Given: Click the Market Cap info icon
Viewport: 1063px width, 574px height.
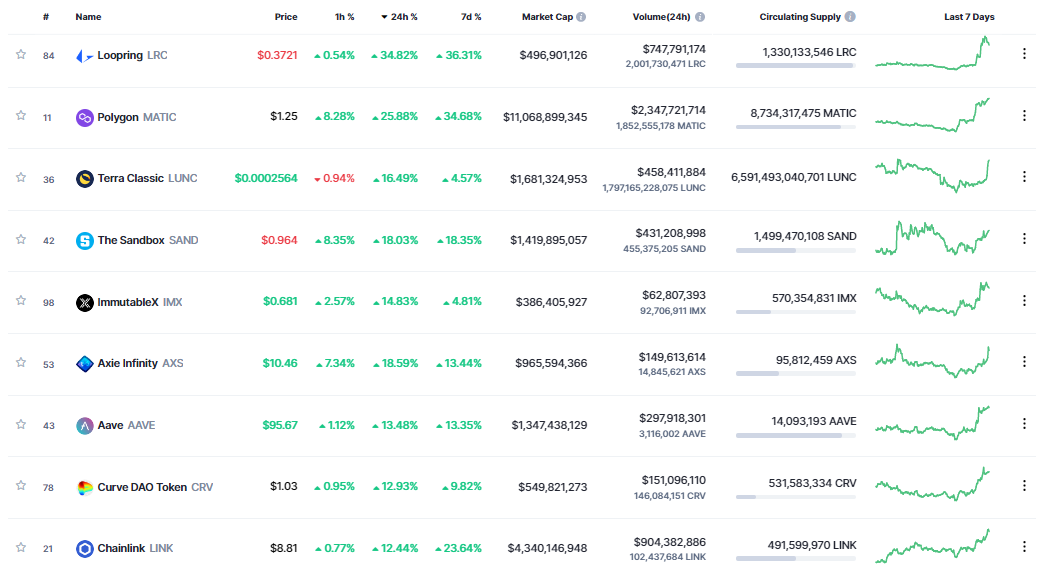Looking at the screenshot, I should point(581,17).
